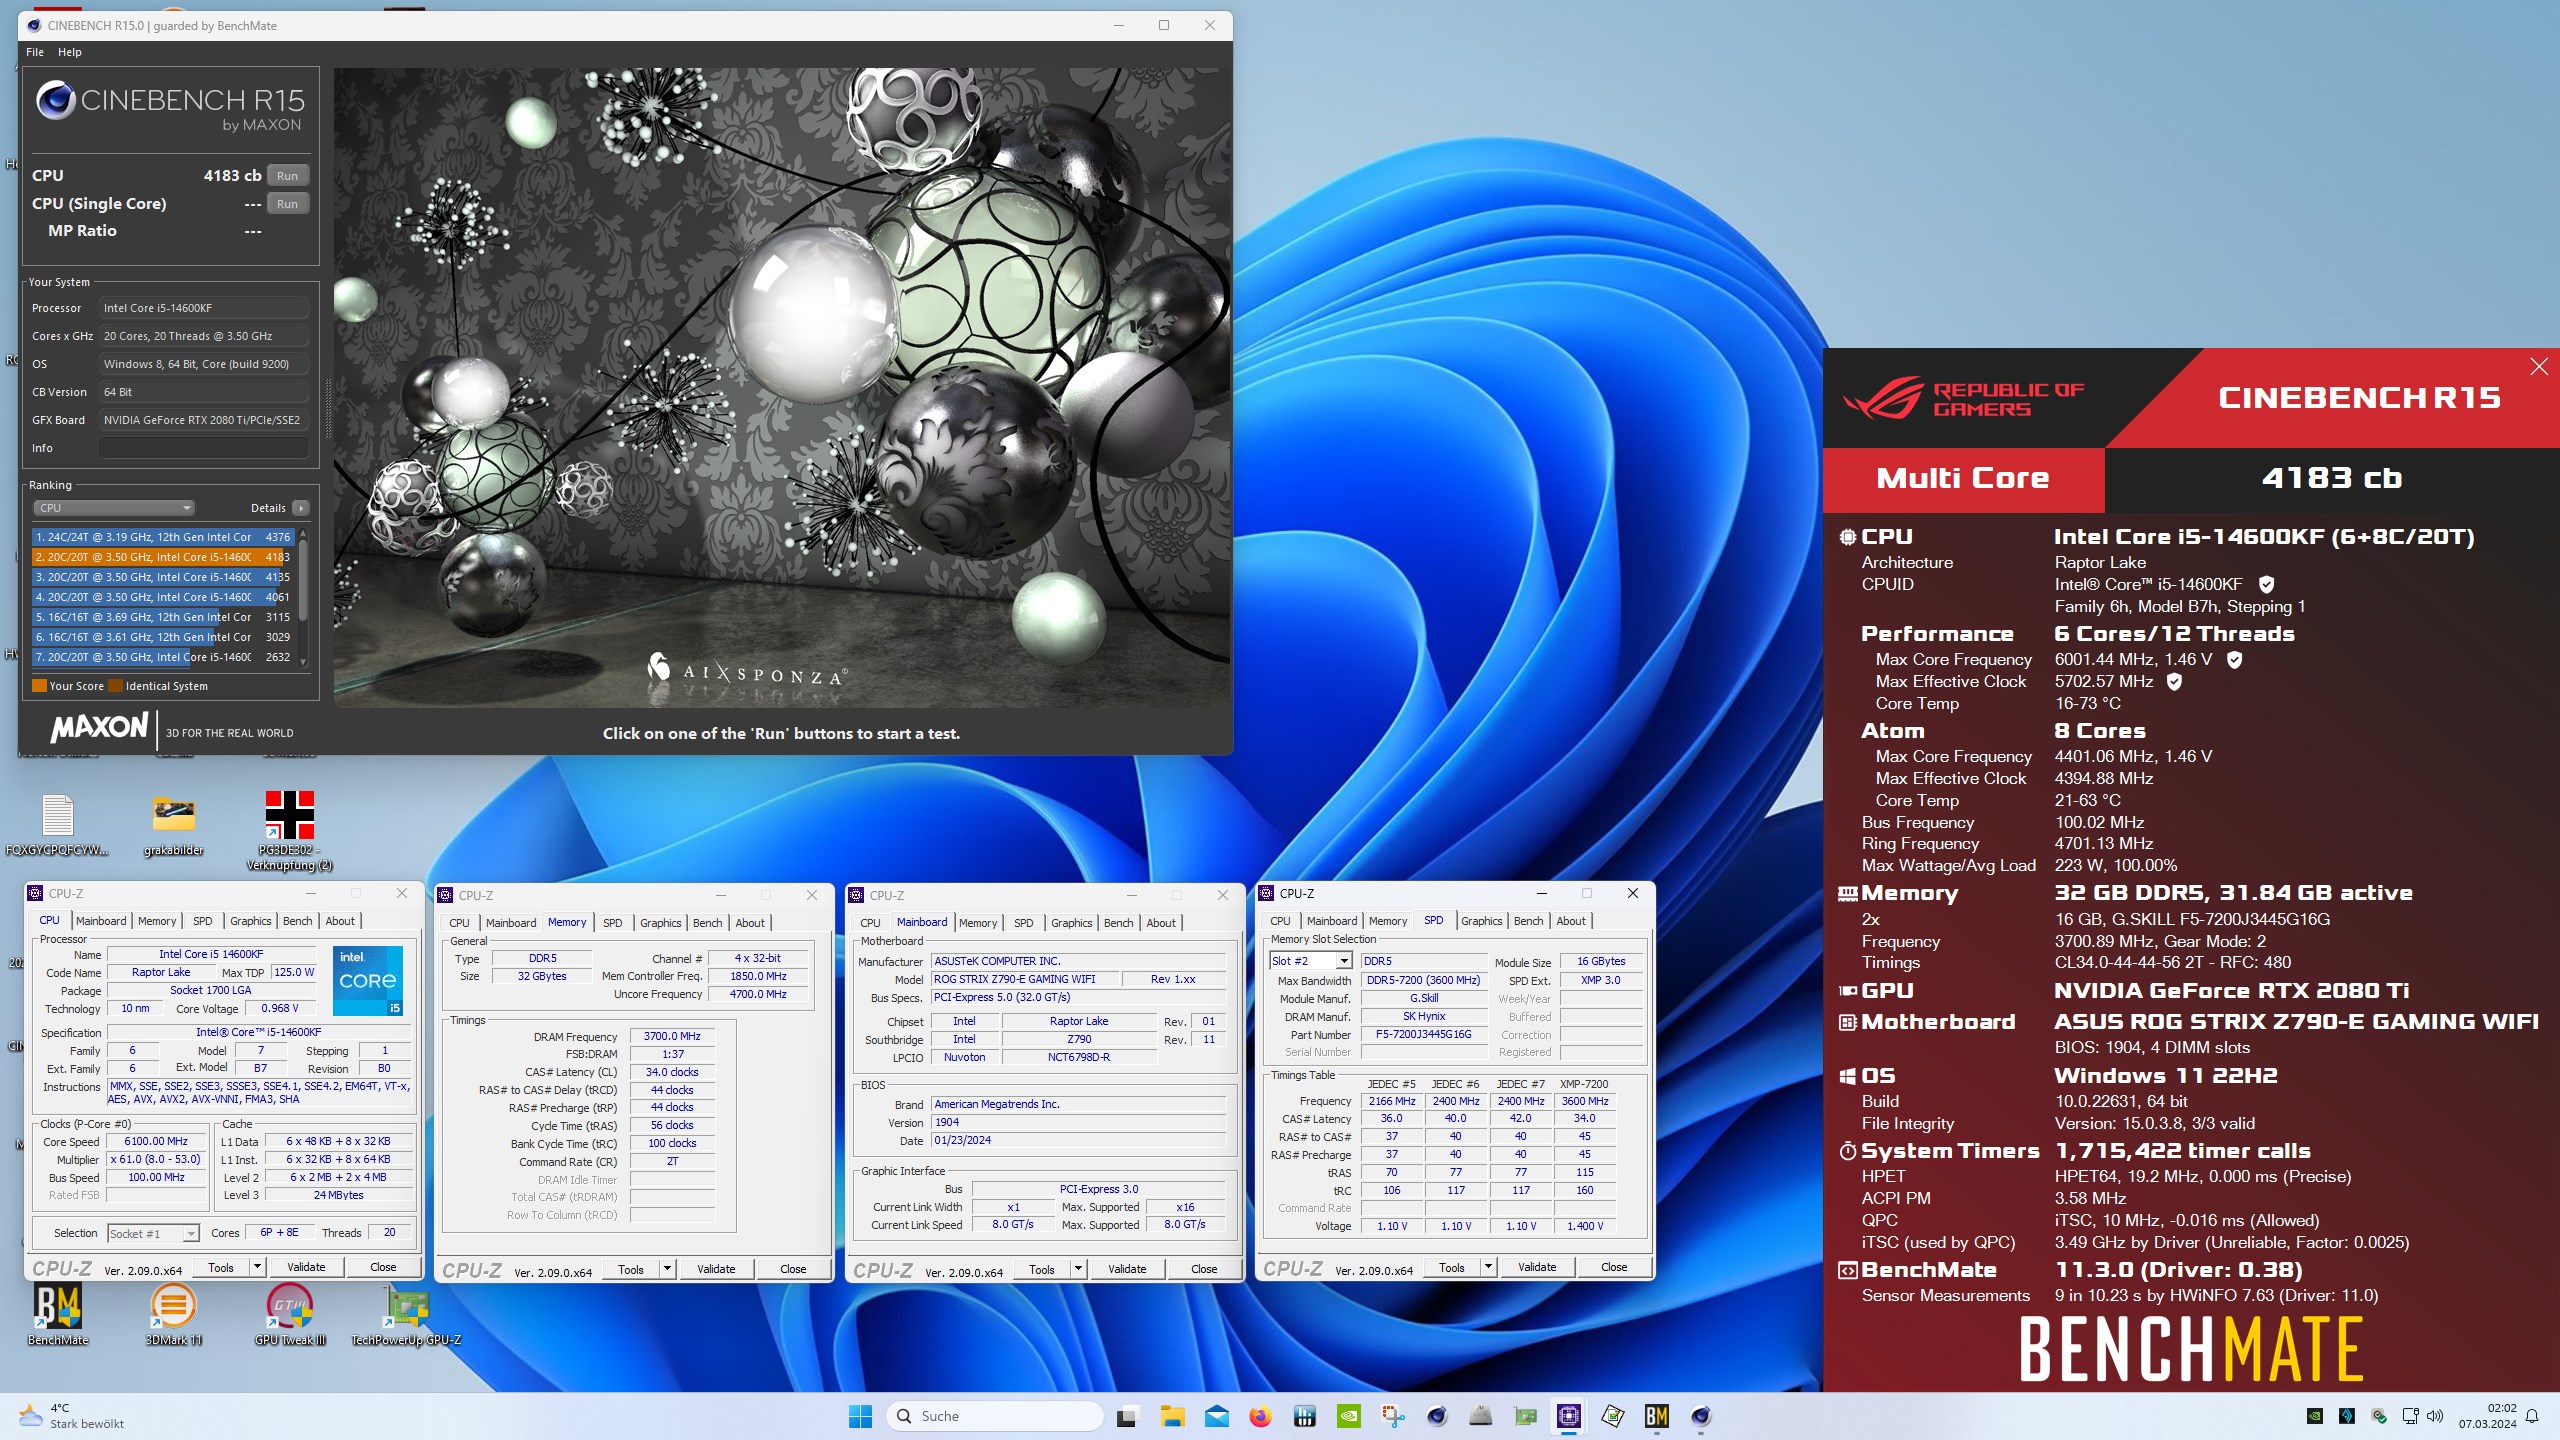Run the CPU multi-core benchmark

(287, 176)
